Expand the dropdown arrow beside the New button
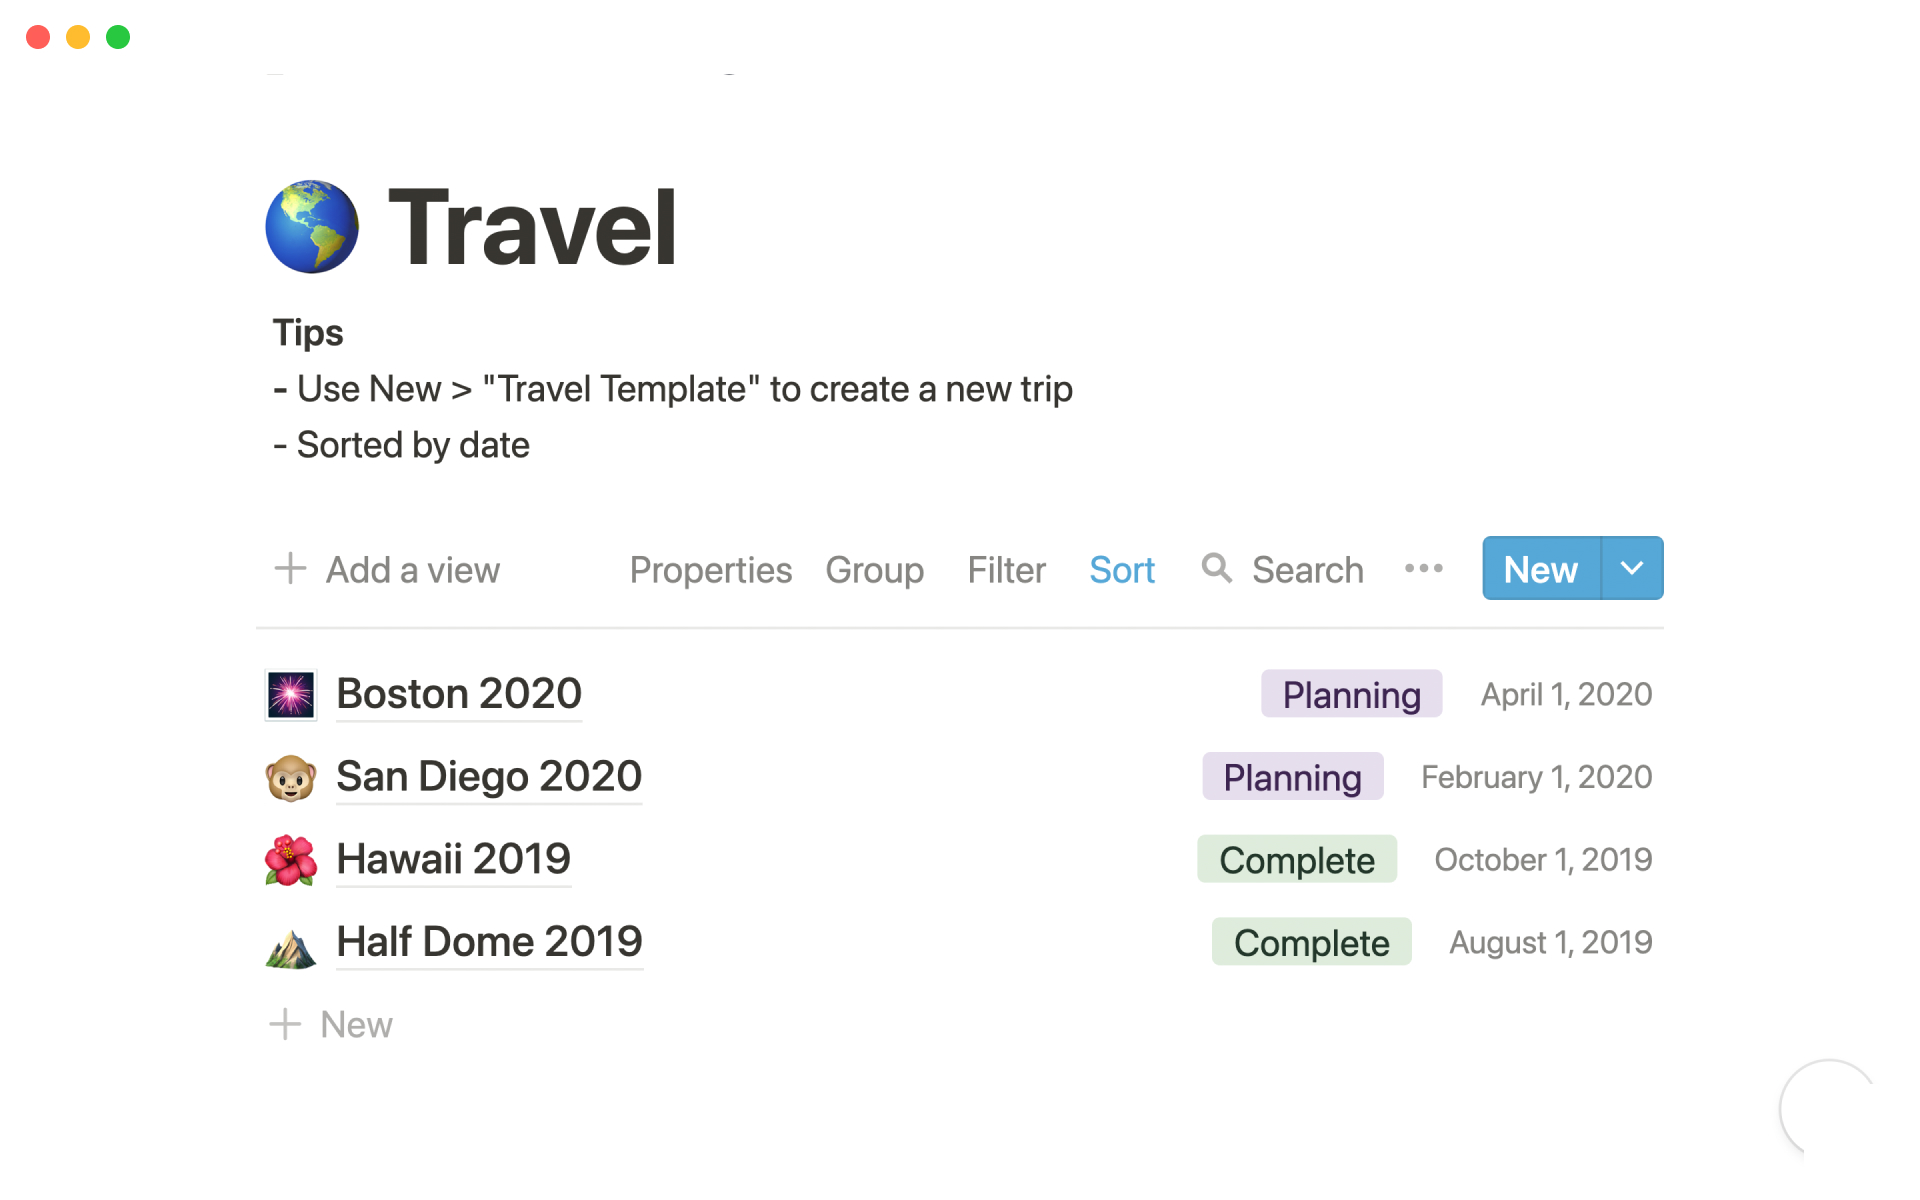Image resolution: width=1920 pixels, height=1200 pixels. tap(1632, 568)
